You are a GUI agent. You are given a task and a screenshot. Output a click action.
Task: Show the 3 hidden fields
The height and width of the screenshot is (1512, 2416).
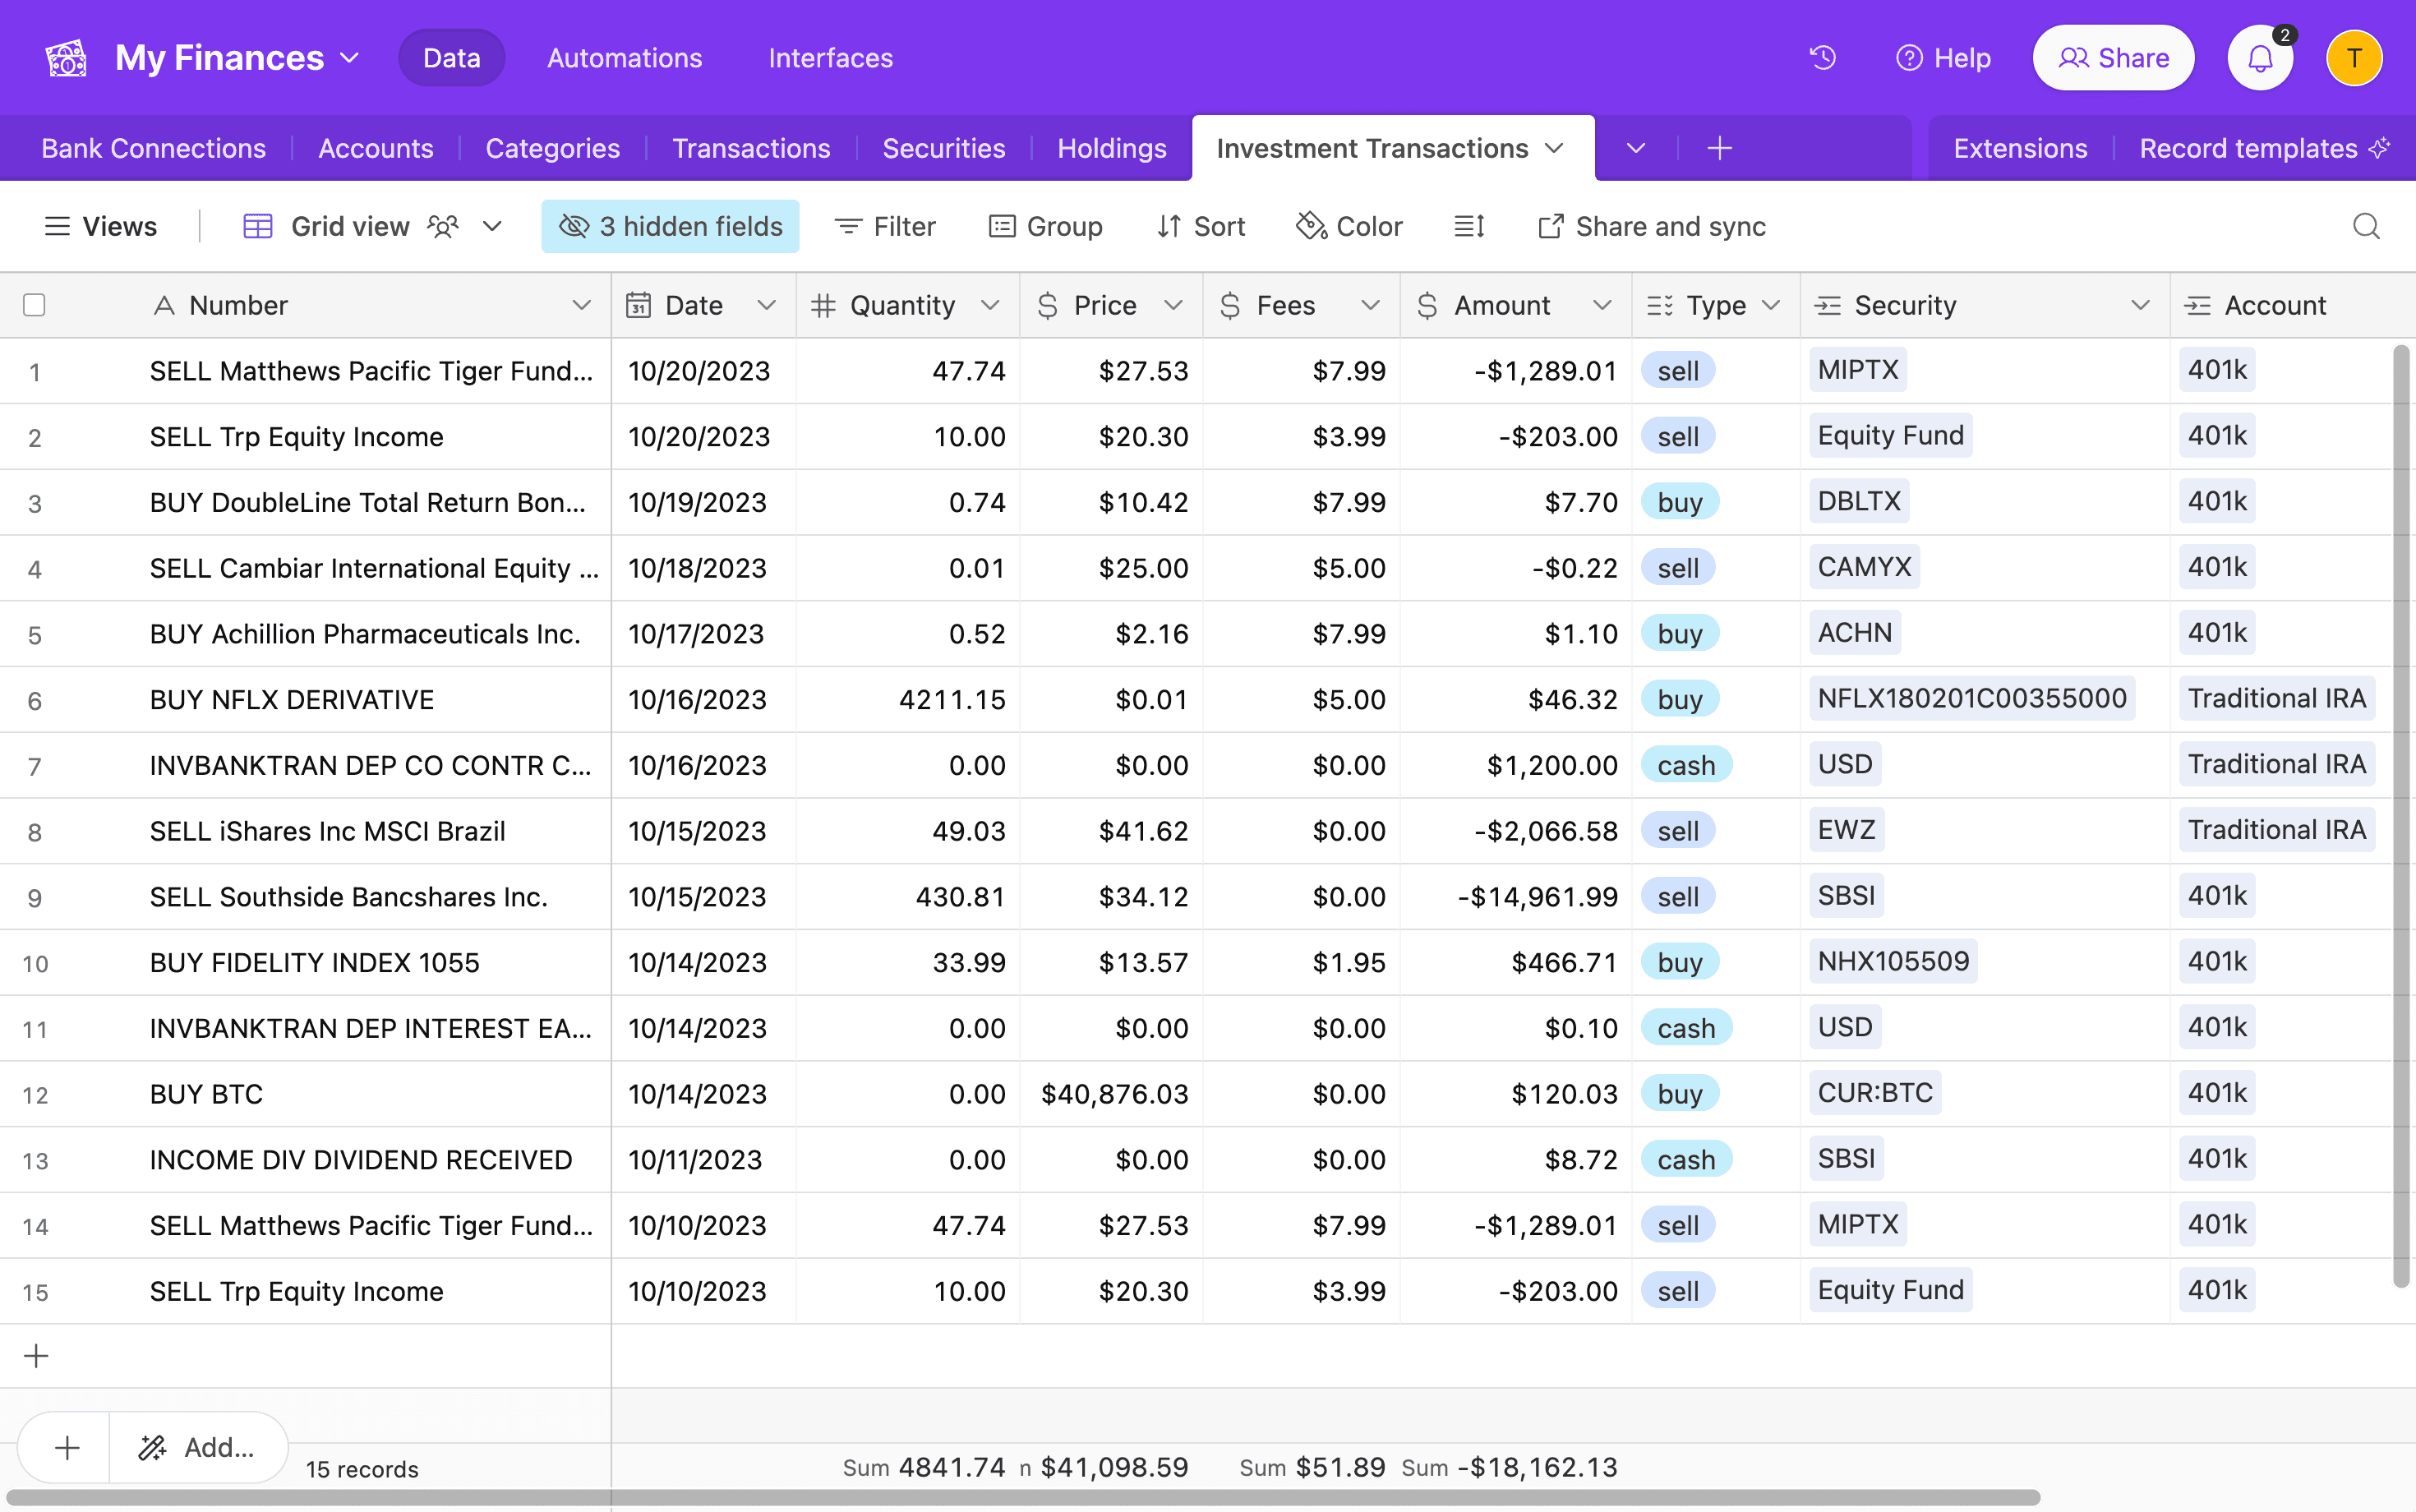670,226
